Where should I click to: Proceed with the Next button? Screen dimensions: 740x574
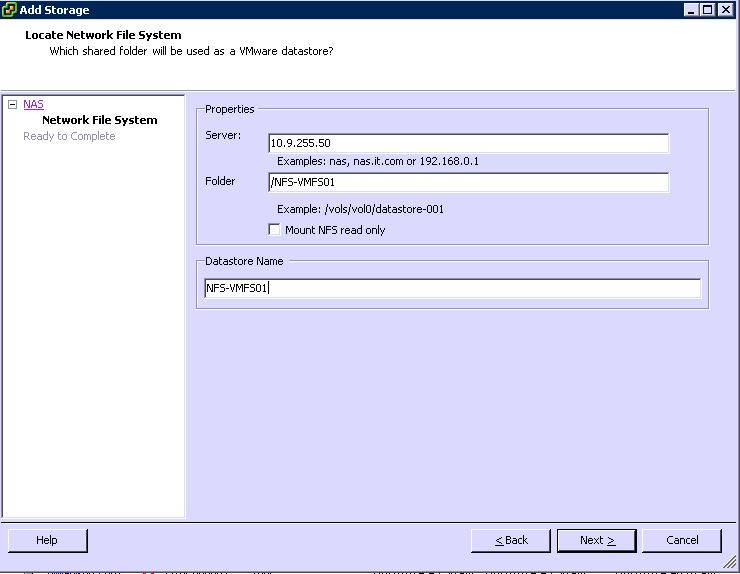click(597, 540)
